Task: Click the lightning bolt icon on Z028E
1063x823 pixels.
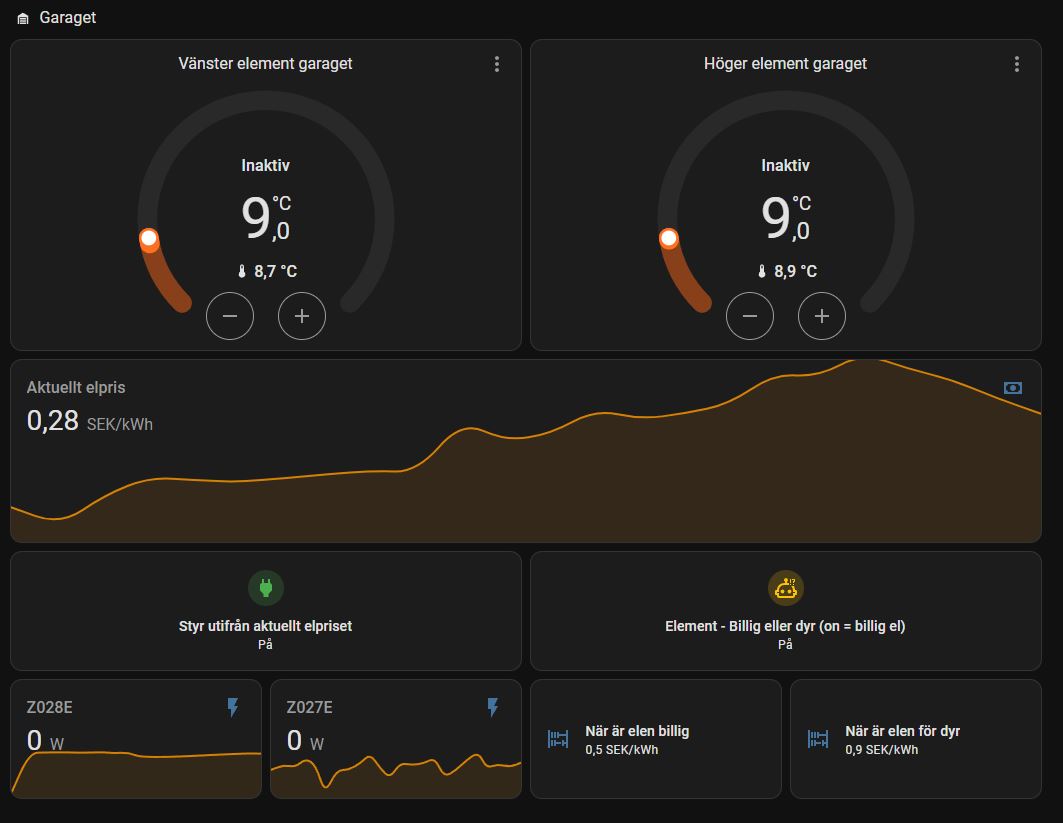Action: 233,708
